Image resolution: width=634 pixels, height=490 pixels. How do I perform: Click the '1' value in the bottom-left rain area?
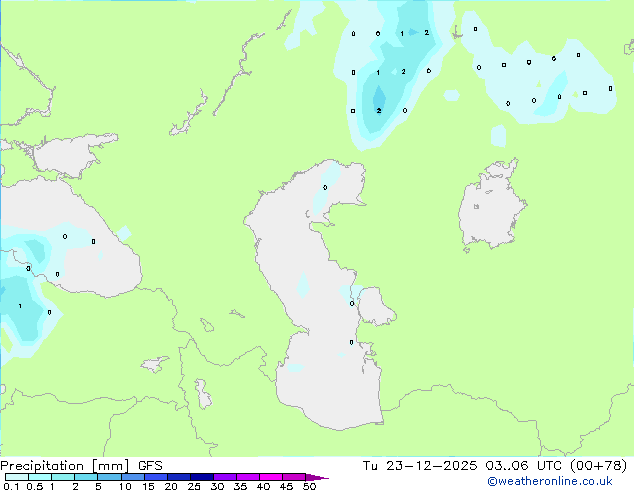point(20,306)
